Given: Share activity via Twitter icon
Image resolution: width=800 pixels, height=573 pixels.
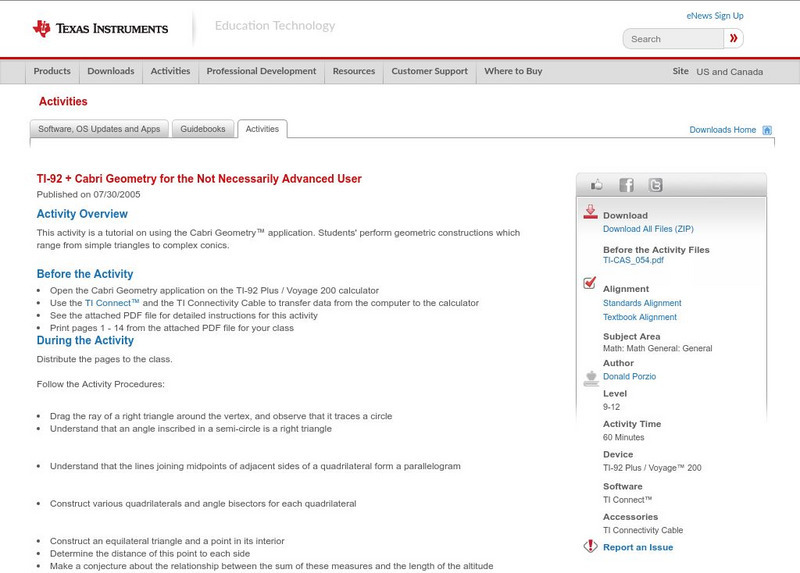Looking at the screenshot, I should 655,185.
